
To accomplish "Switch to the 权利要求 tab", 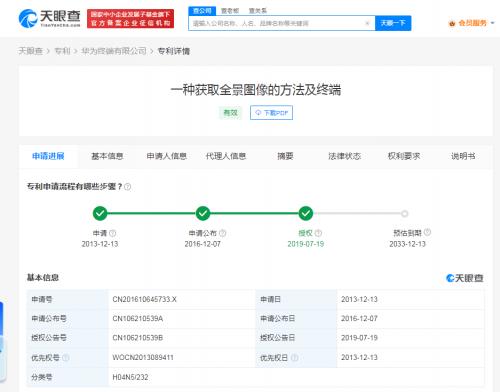I will [x=404, y=156].
